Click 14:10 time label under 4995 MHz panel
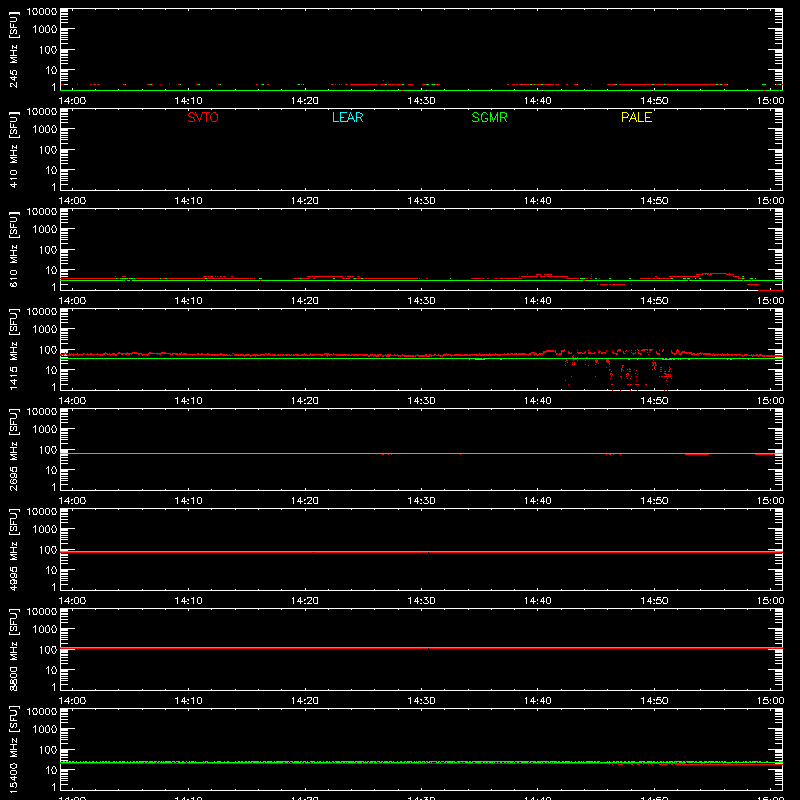 click(x=189, y=601)
